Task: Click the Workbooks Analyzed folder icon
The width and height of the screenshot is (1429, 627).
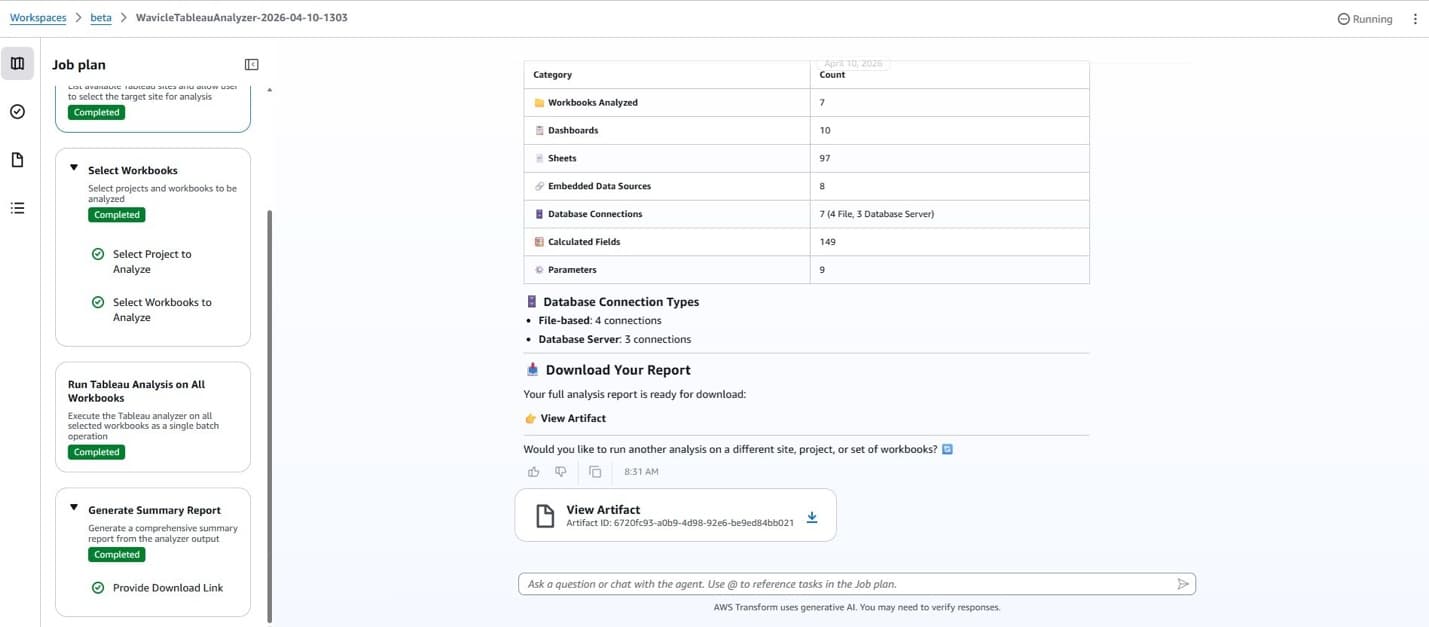Action: point(539,103)
